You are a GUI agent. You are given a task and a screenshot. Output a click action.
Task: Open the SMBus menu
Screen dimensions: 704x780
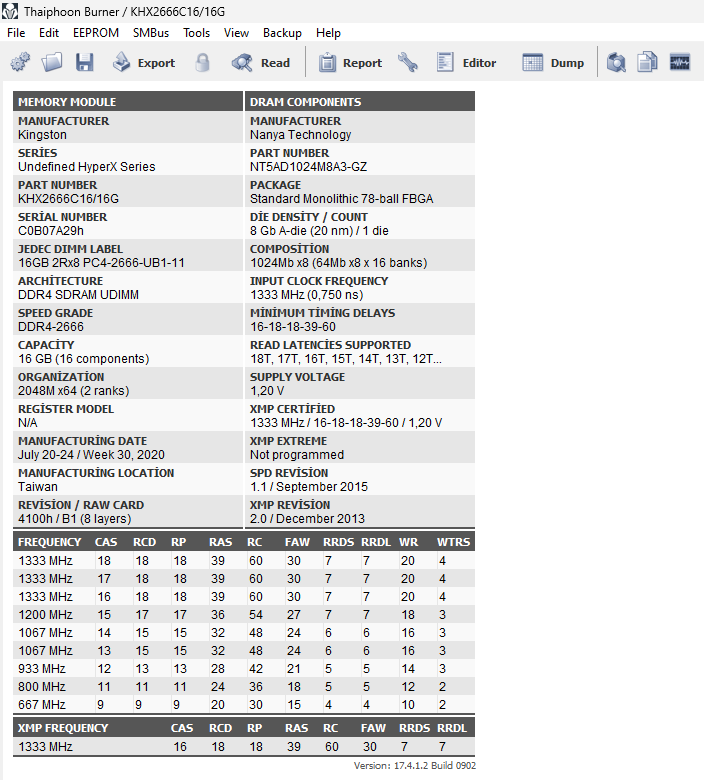click(151, 33)
